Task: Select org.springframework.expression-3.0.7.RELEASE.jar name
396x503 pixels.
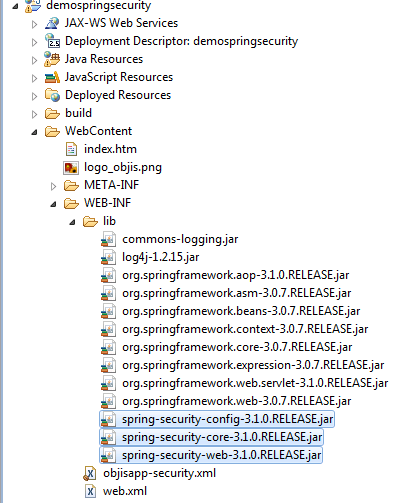Action: [253, 365]
